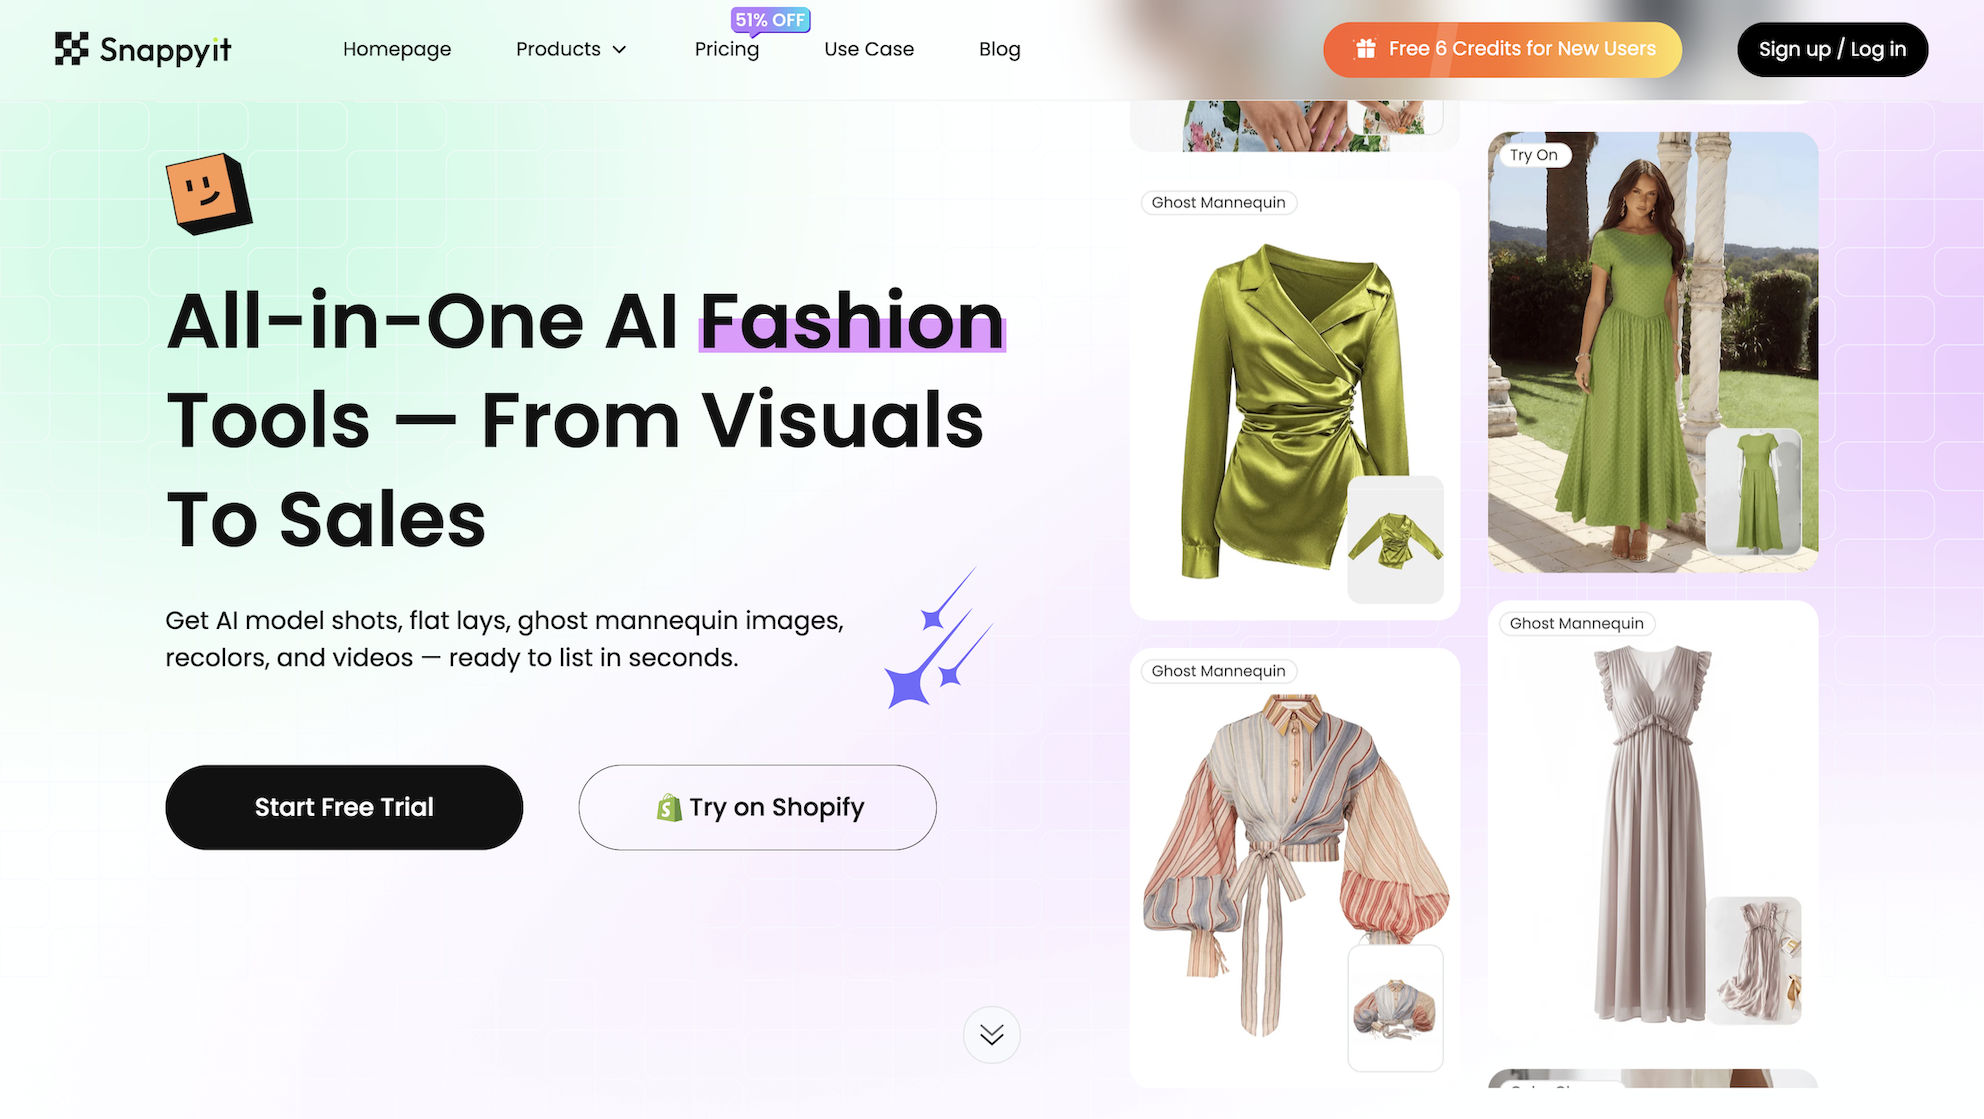Click the gift icon in credits banner
The image size is (1984, 1119).
[1365, 49]
